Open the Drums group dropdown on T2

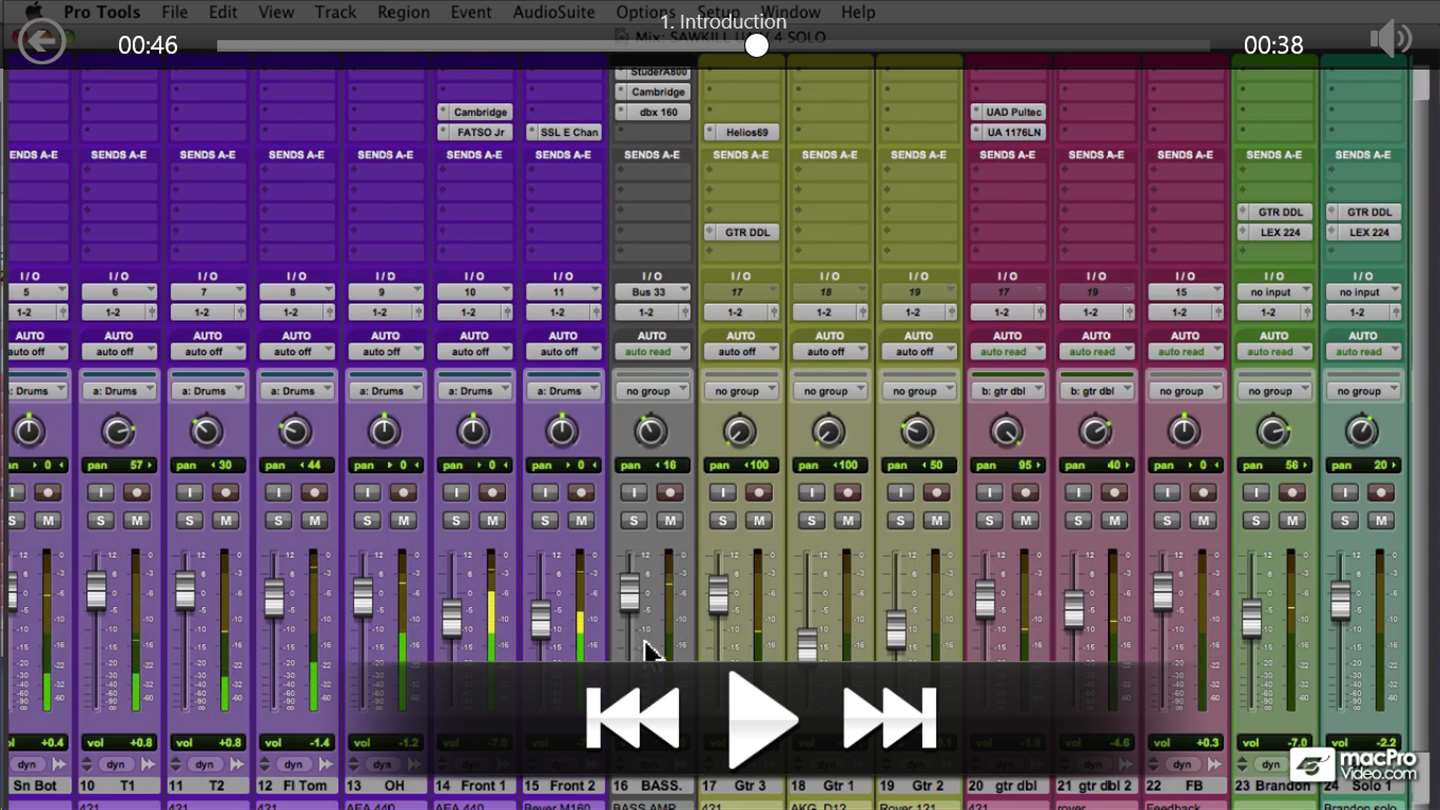[208, 391]
